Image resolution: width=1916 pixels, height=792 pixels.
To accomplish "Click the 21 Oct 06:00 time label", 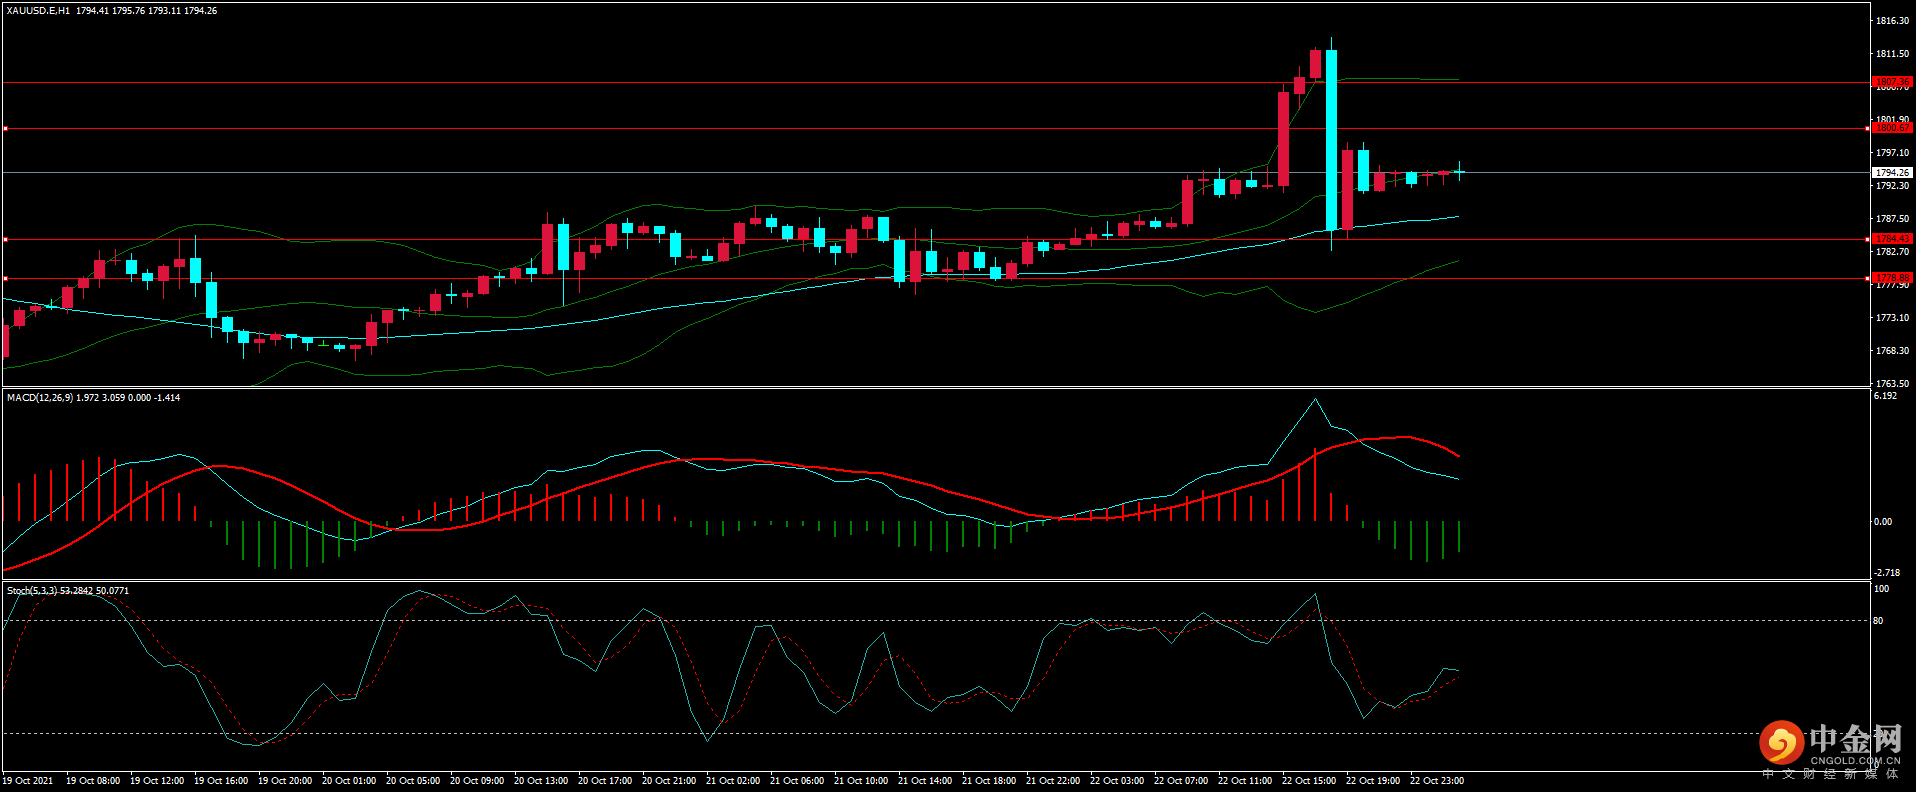I will [797, 780].
